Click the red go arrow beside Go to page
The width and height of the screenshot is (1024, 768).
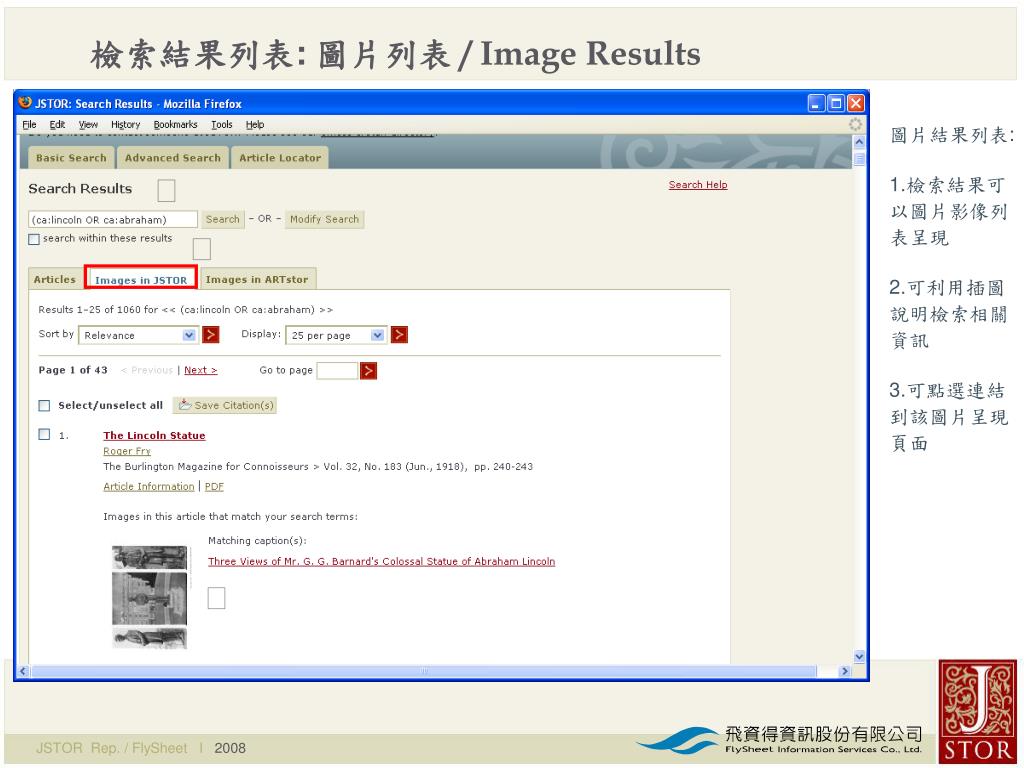[368, 371]
